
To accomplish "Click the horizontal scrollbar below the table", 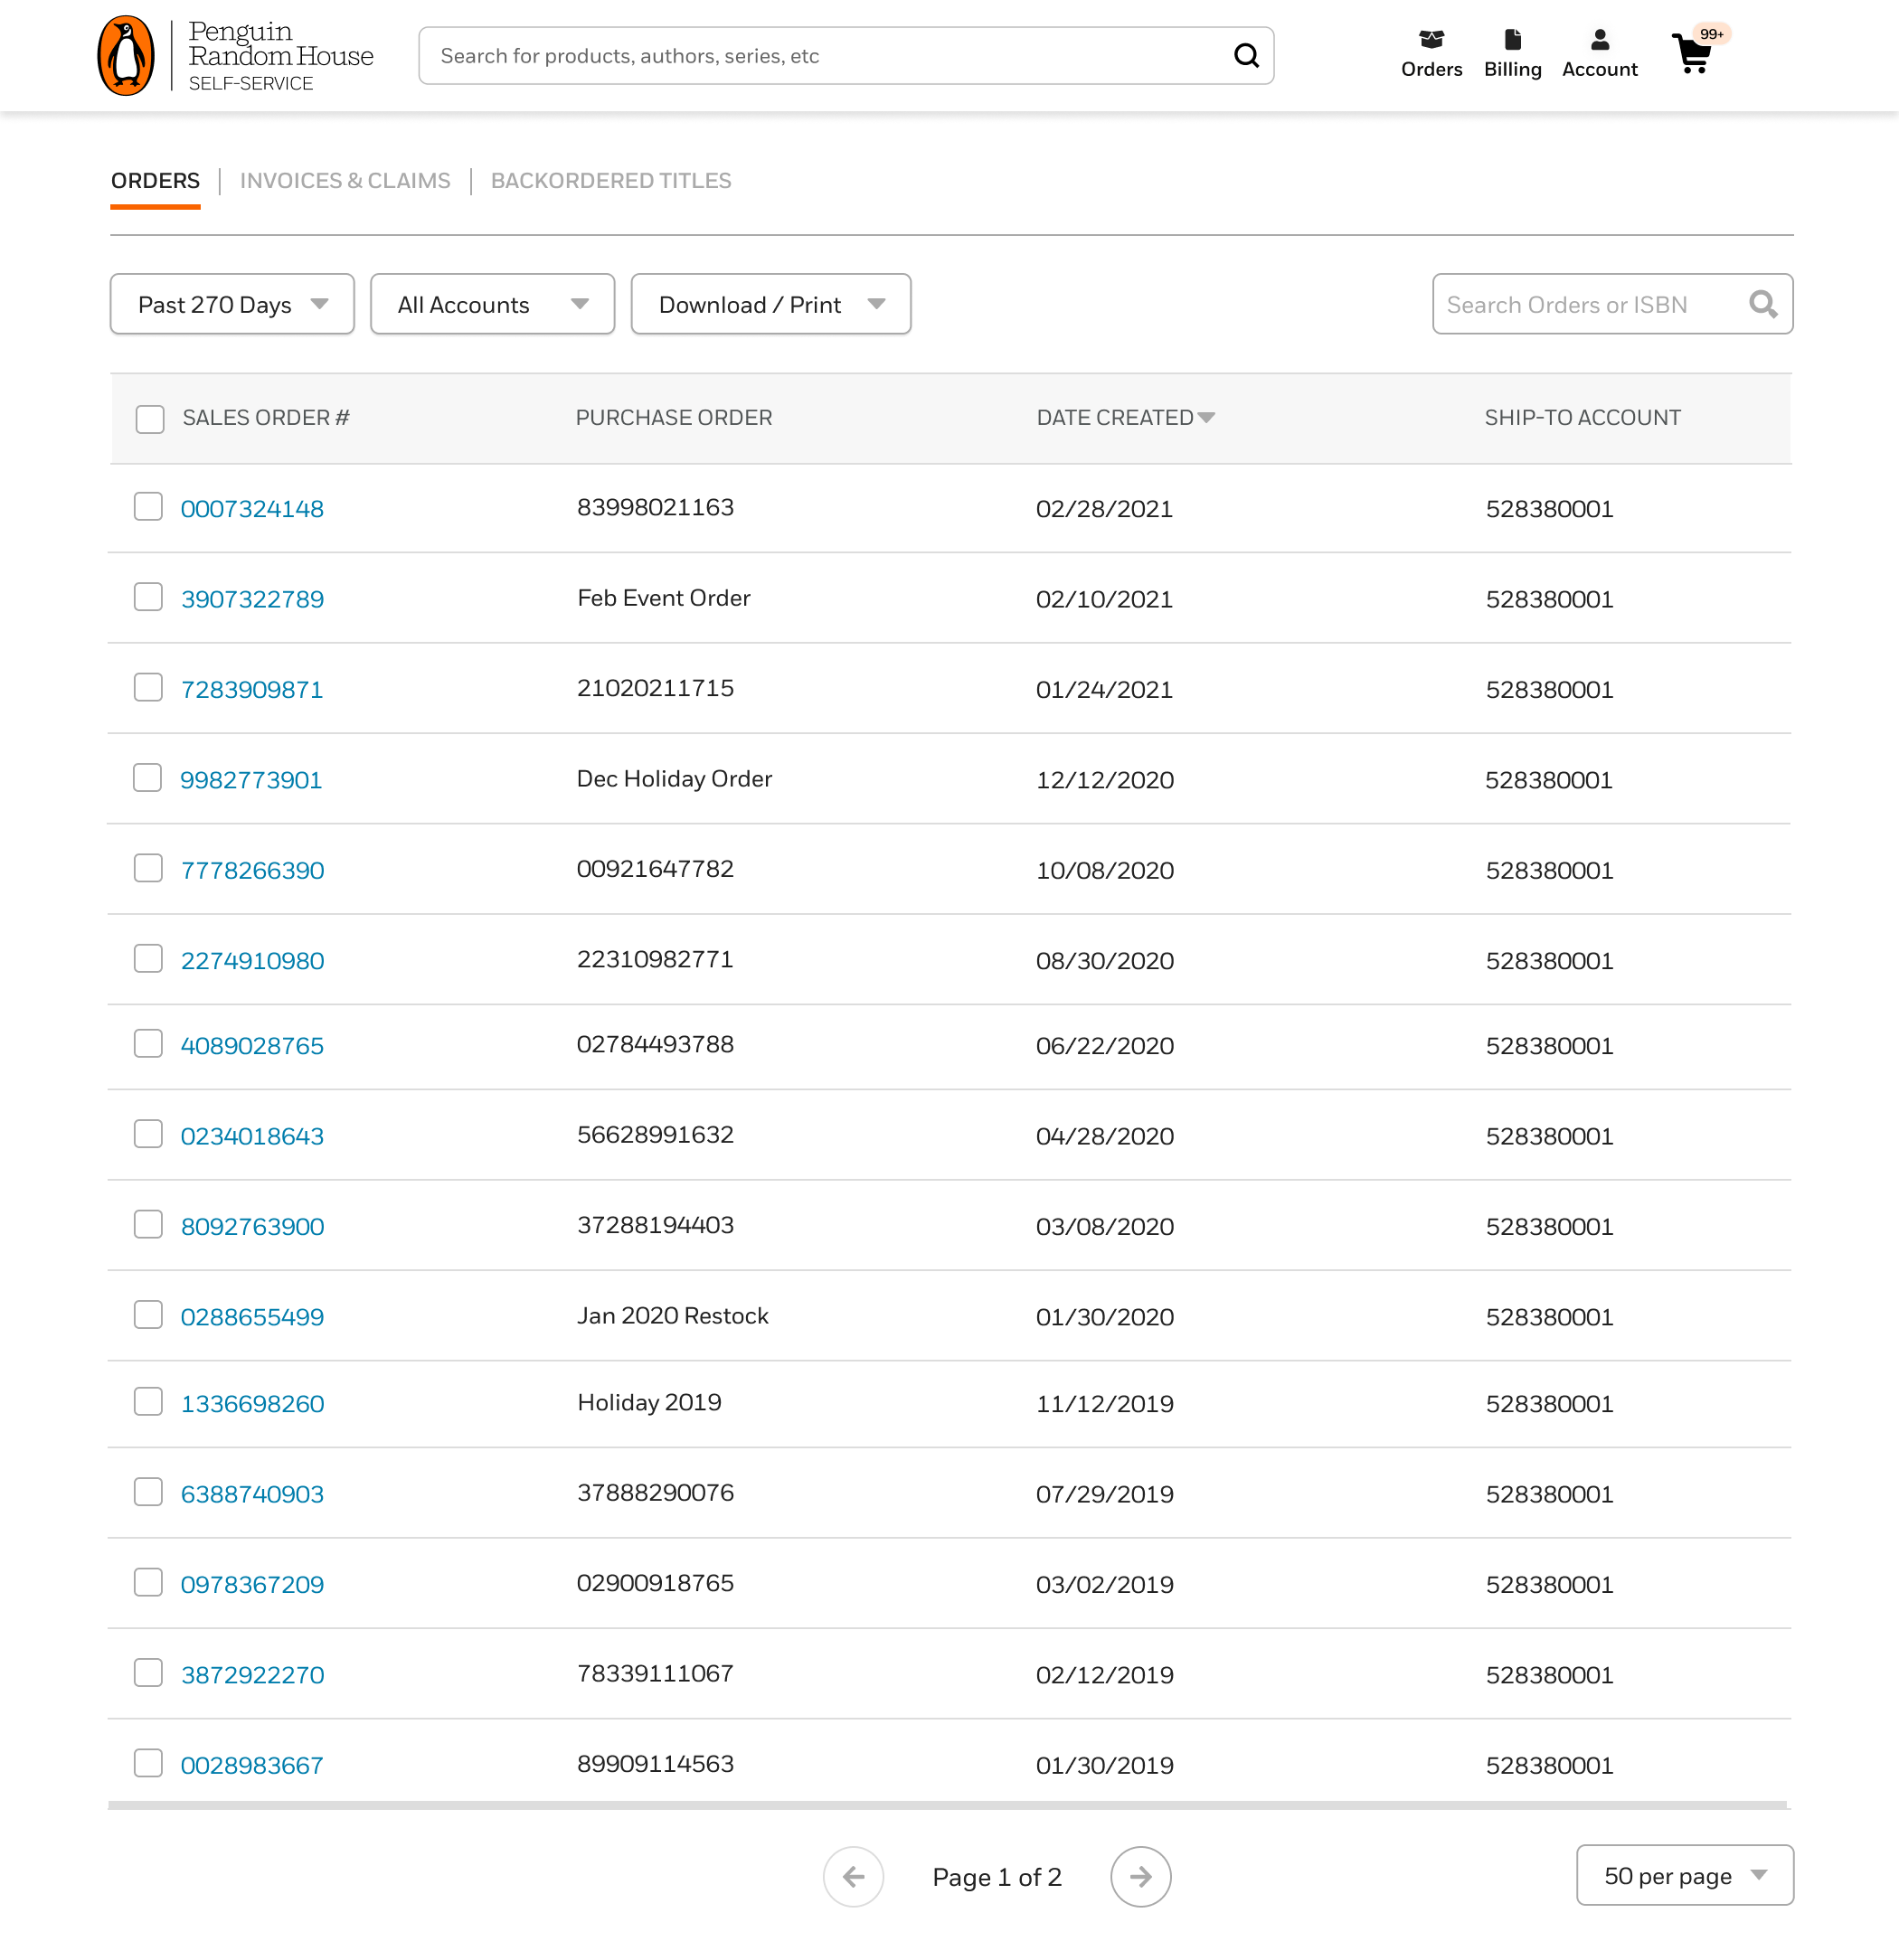I will tap(947, 1805).
